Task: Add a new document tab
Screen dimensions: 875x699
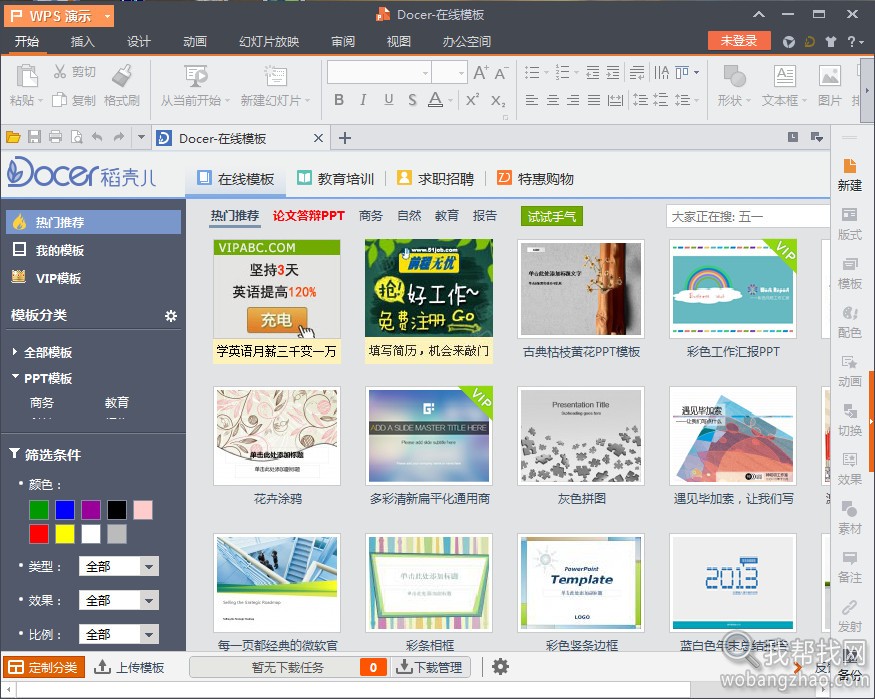Action: tap(345, 138)
